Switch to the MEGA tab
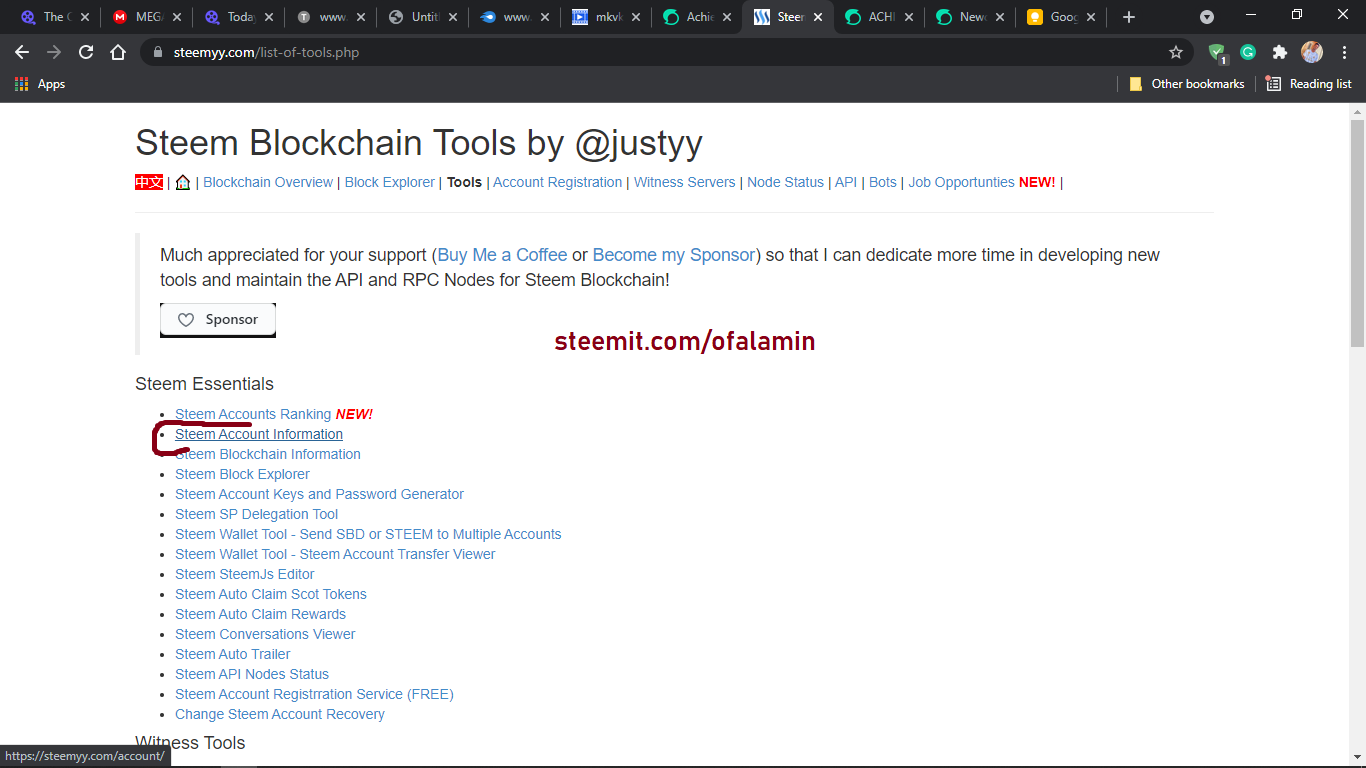Image resolution: width=1366 pixels, height=768 pixels. point(147,17)
